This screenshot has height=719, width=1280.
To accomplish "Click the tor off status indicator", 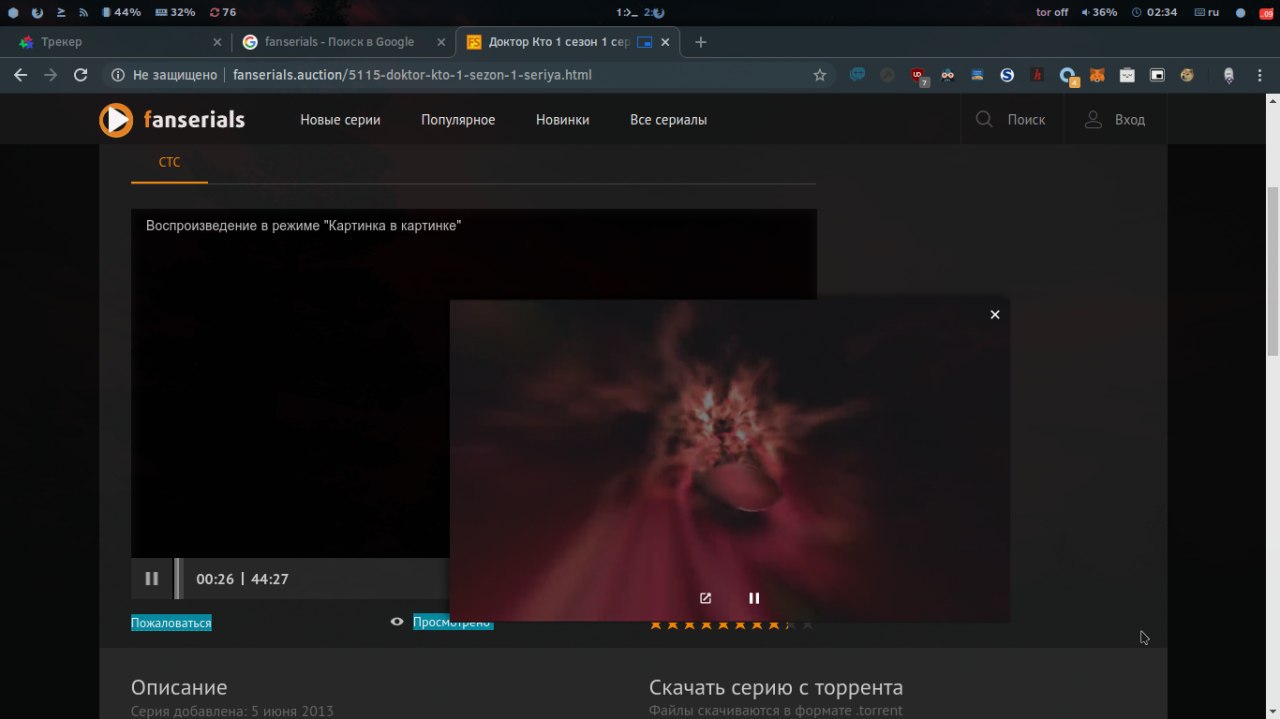I will (x=1051, y=12).
